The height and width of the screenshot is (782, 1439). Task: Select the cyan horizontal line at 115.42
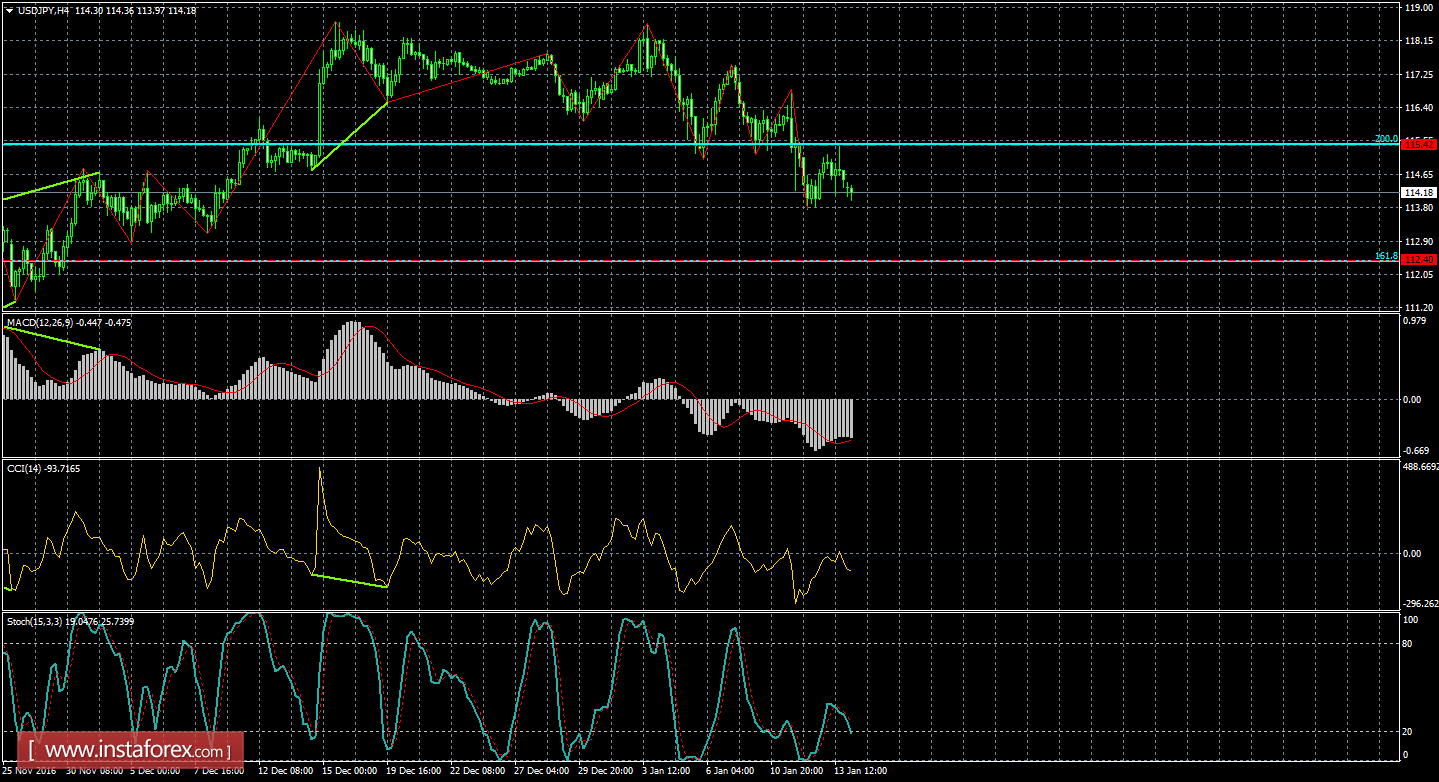(700, 144)
